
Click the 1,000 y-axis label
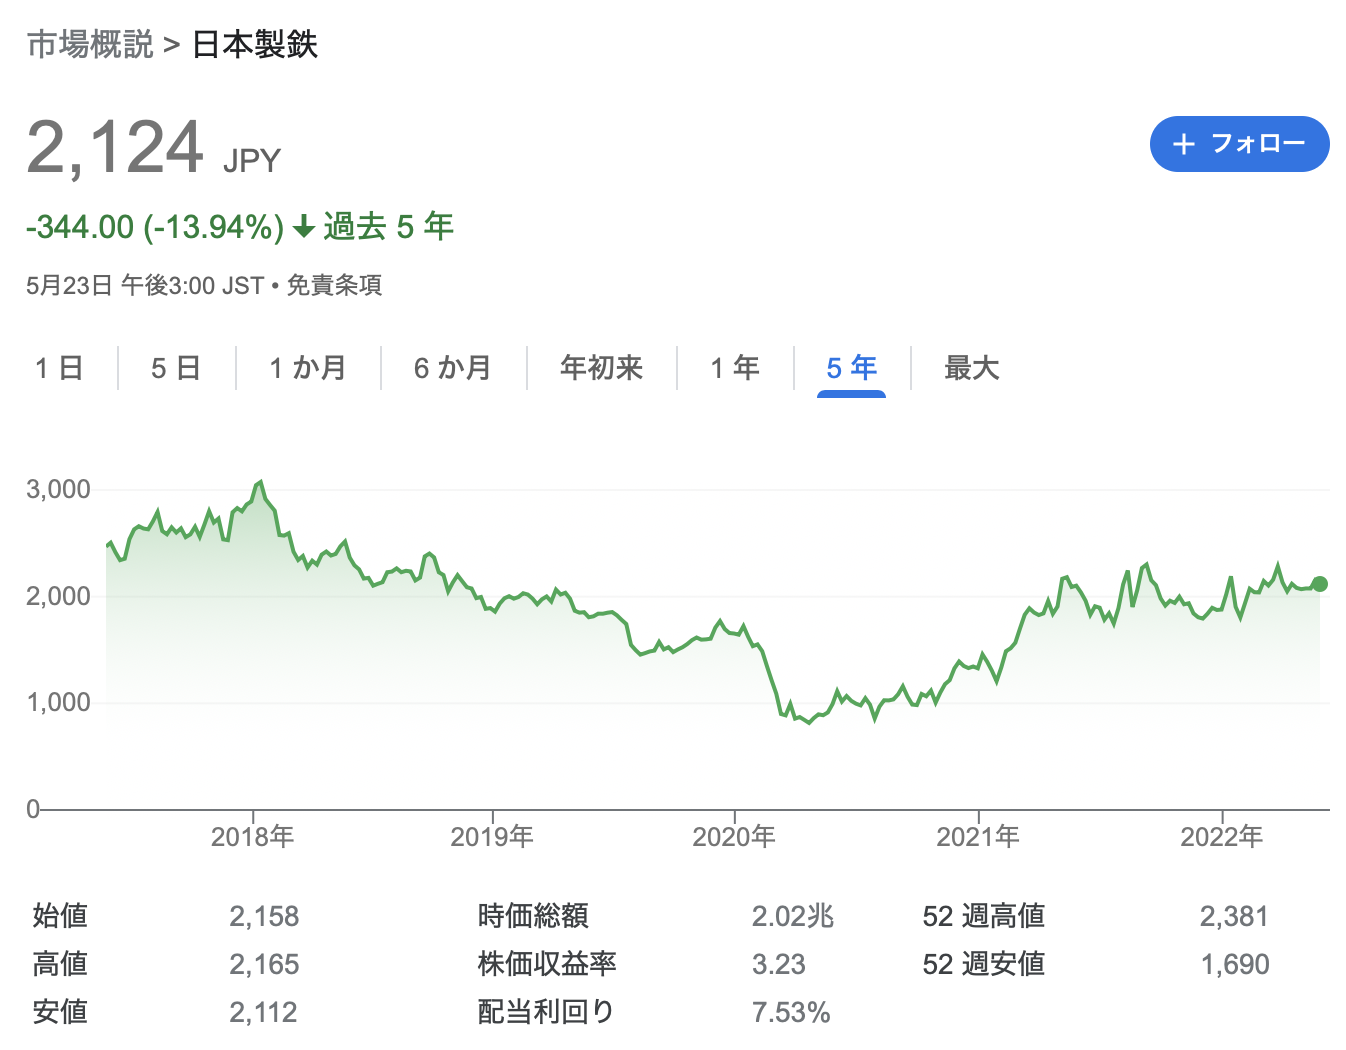click(58, 702)
